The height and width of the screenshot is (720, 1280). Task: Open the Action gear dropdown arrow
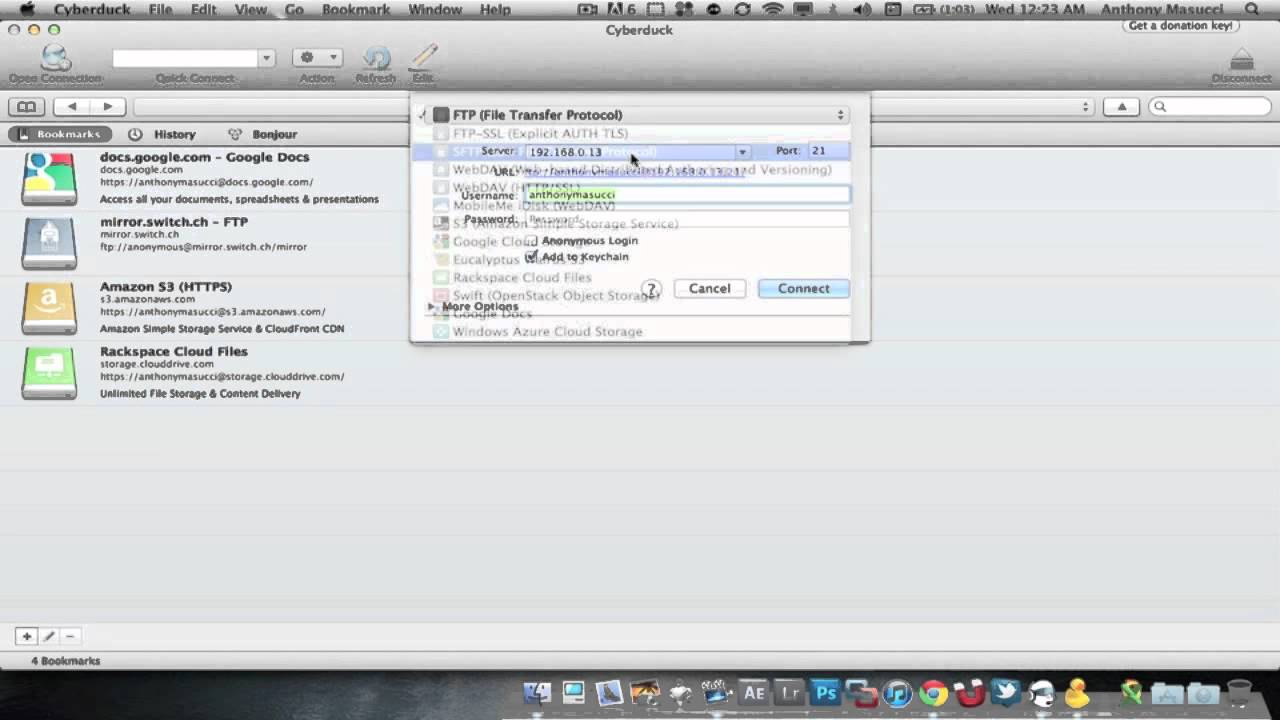[333, 58]
